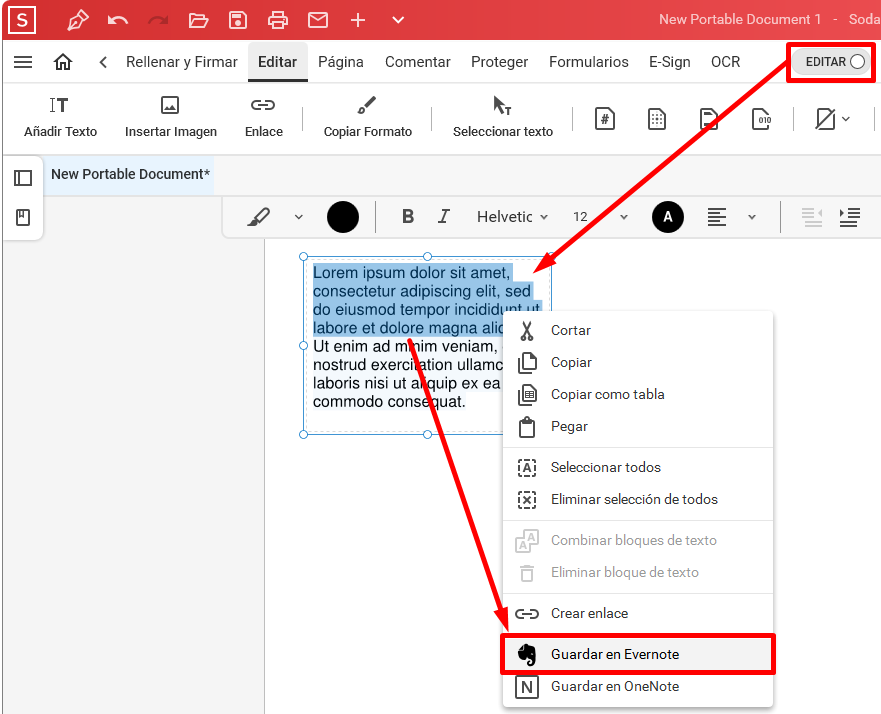Choose Pegar from context menu
This screenshot has height=714, width=881.
pyautogui.click(x=638, y=426)
